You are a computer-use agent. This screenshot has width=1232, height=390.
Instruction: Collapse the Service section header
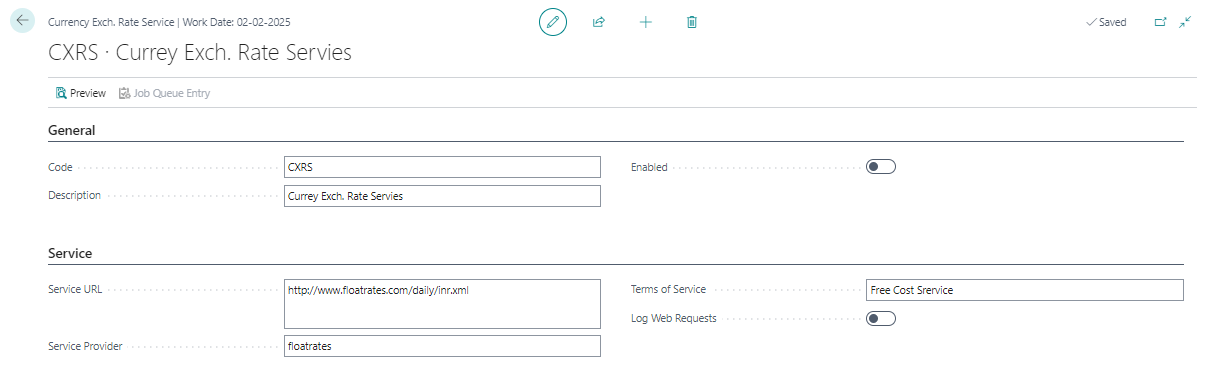pos(70,254)
